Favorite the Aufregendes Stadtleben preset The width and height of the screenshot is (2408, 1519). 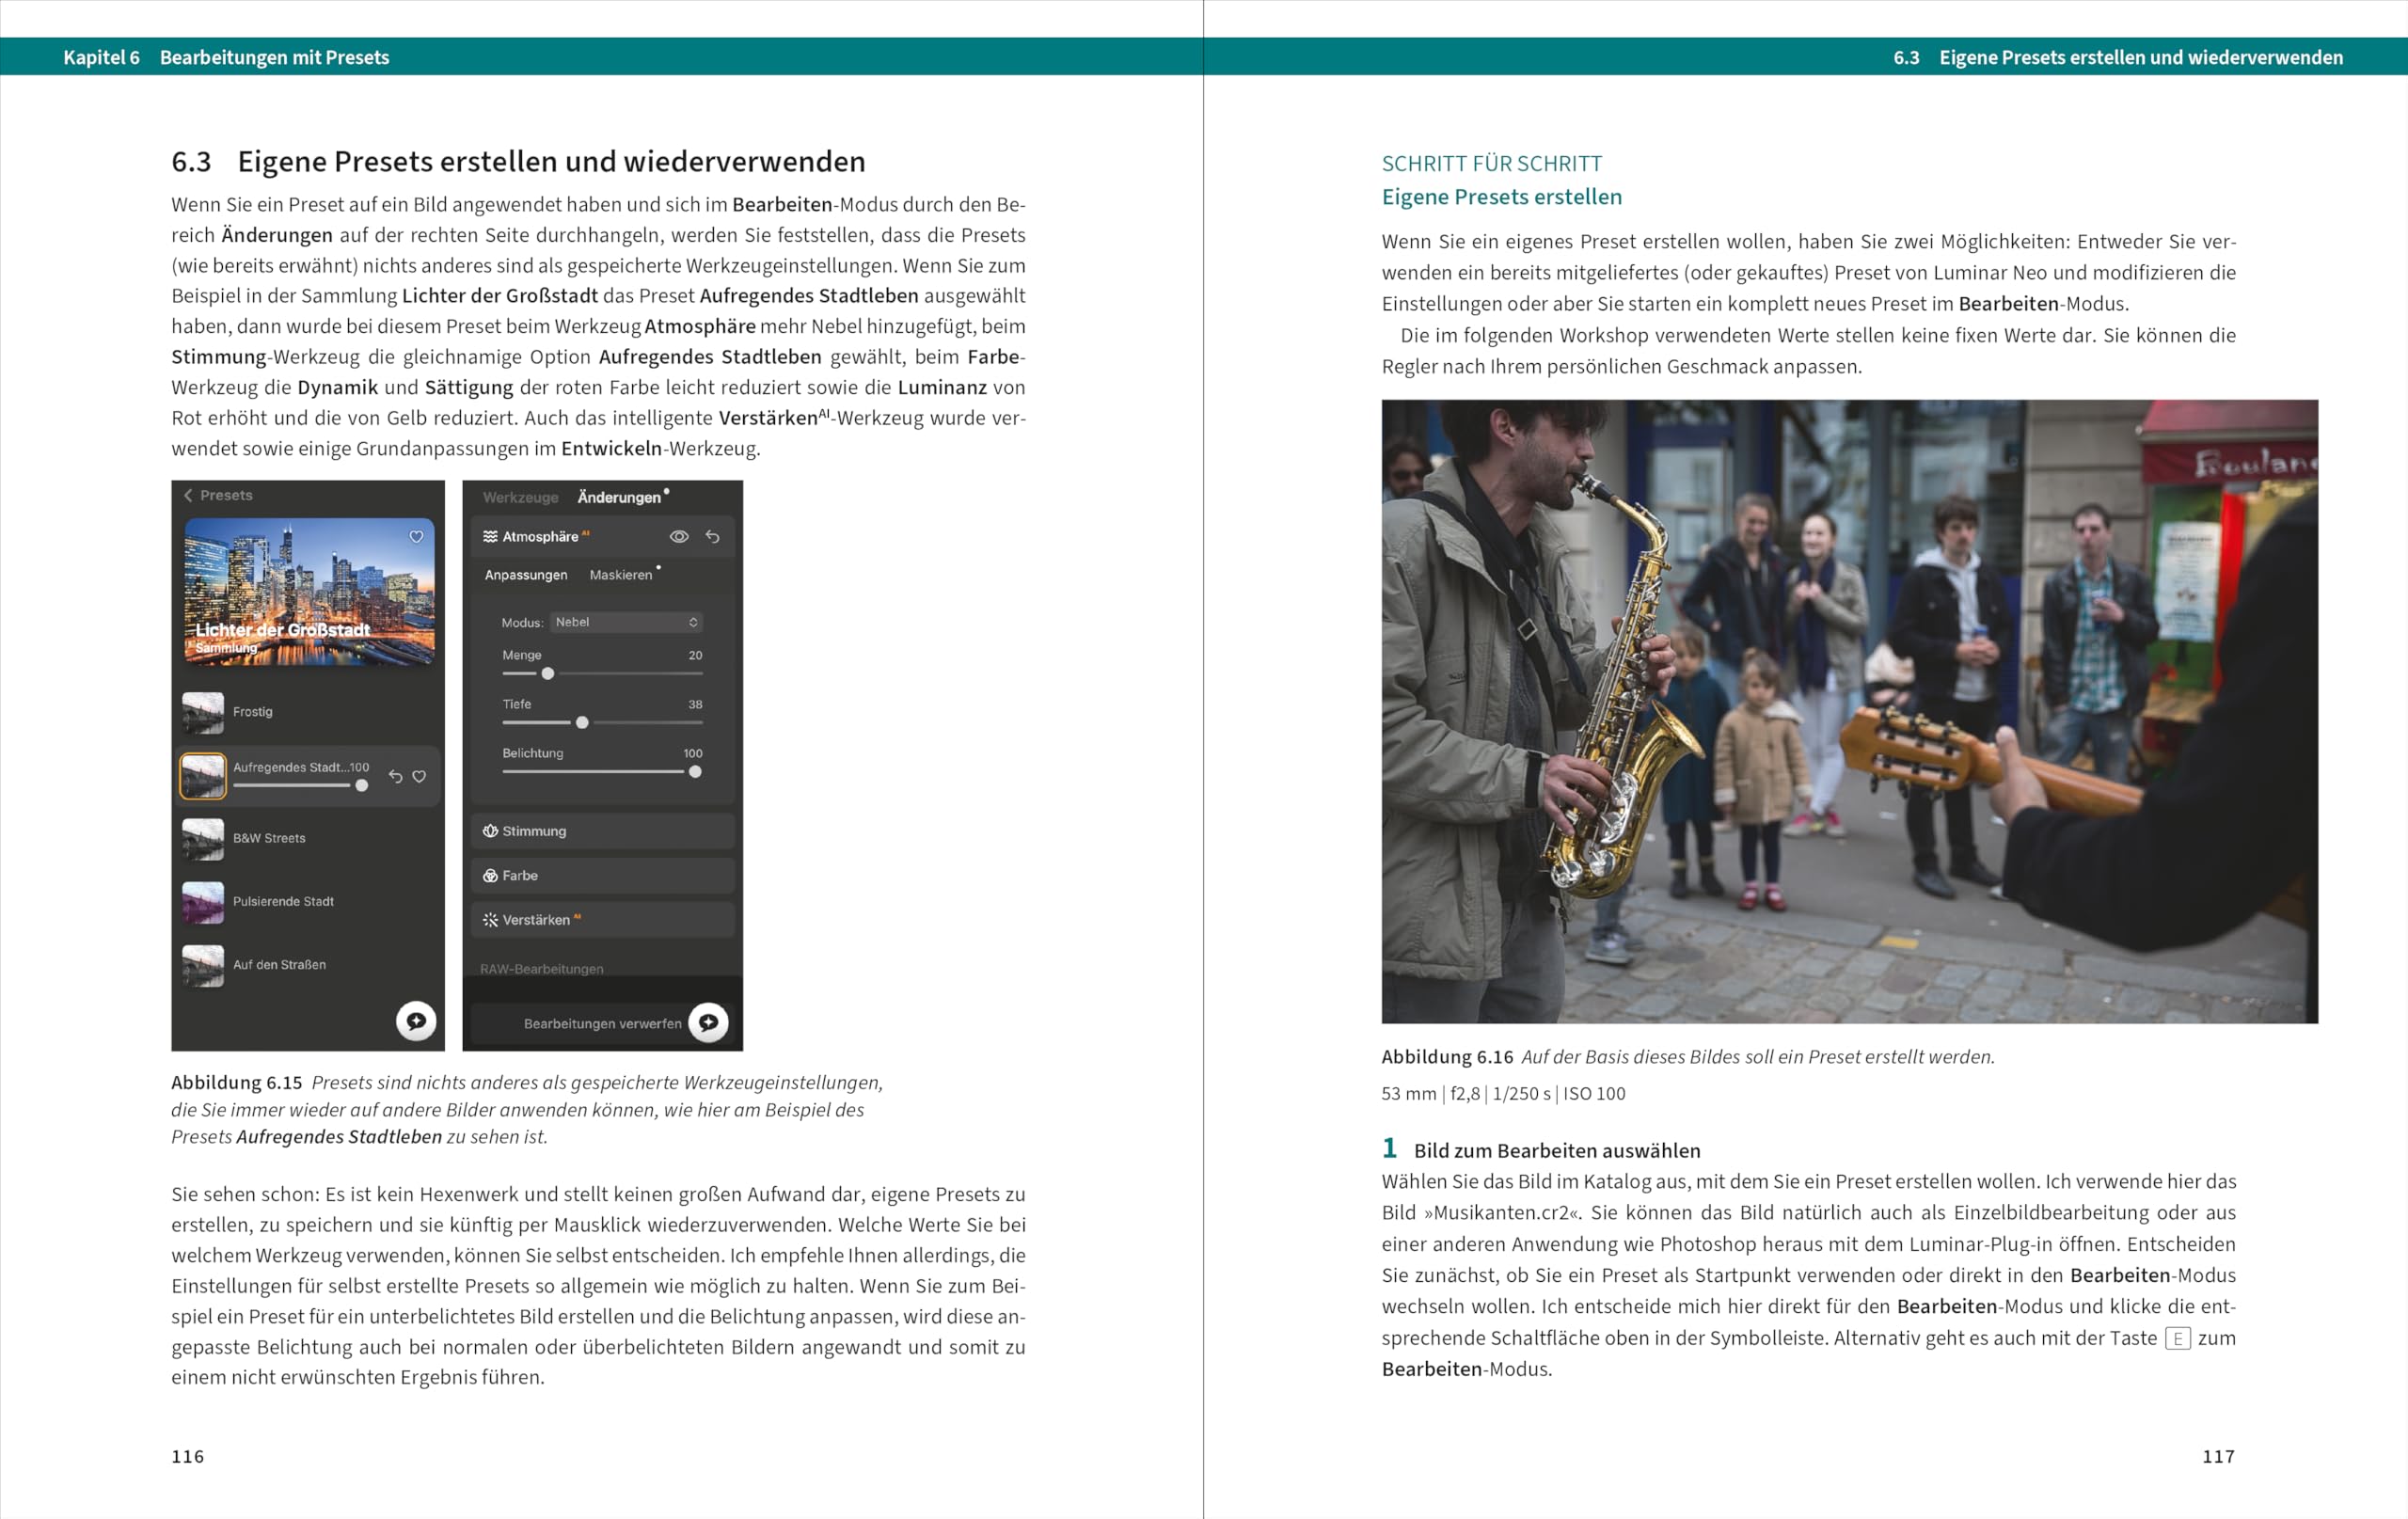(x=419, y=776)
